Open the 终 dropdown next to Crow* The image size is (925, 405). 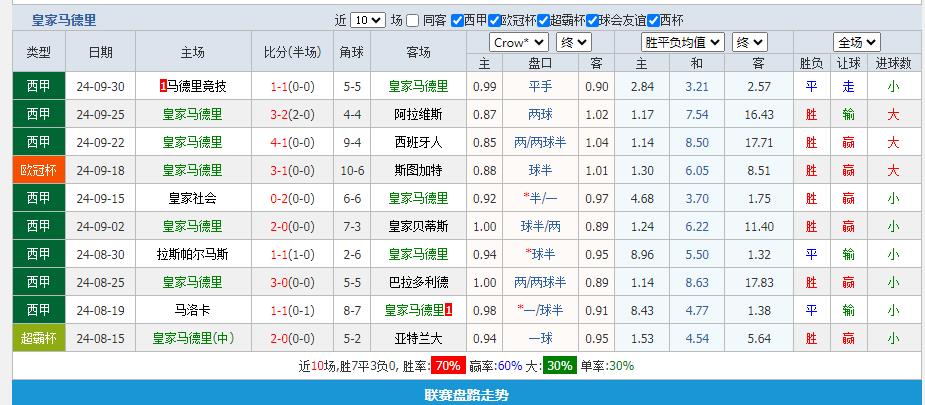tap(574, 42)
